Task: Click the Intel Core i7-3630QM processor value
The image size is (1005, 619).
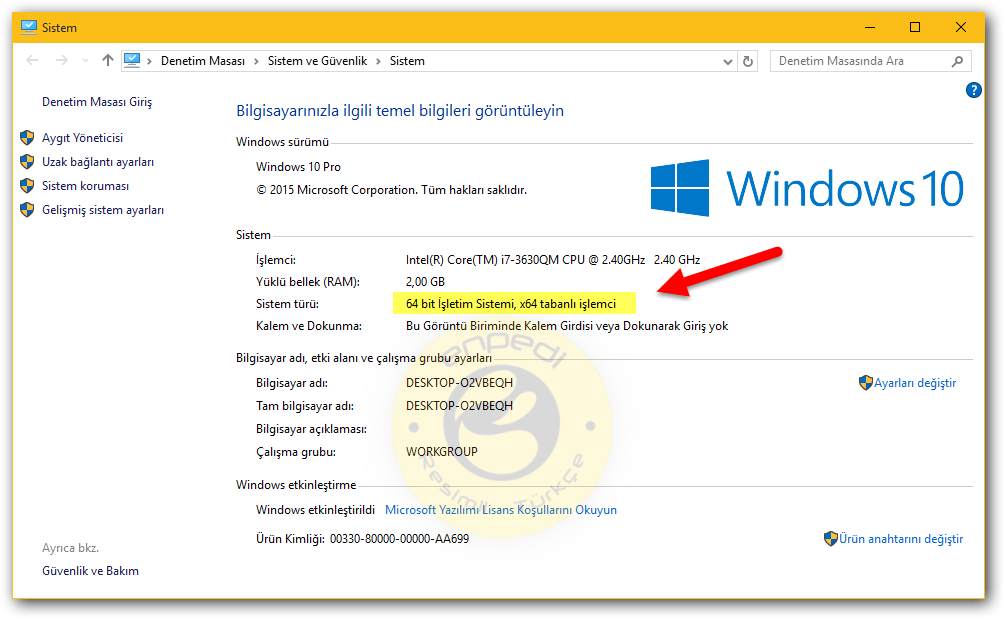Action: [x=552, y=260]
